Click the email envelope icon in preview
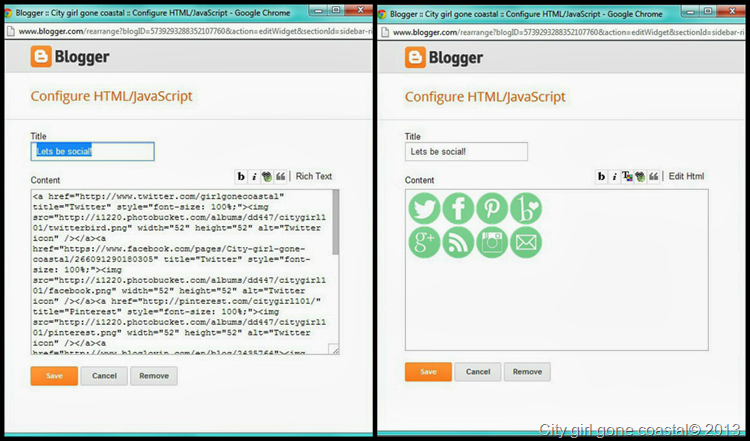 pyautogui.click(x=526, y=243)
